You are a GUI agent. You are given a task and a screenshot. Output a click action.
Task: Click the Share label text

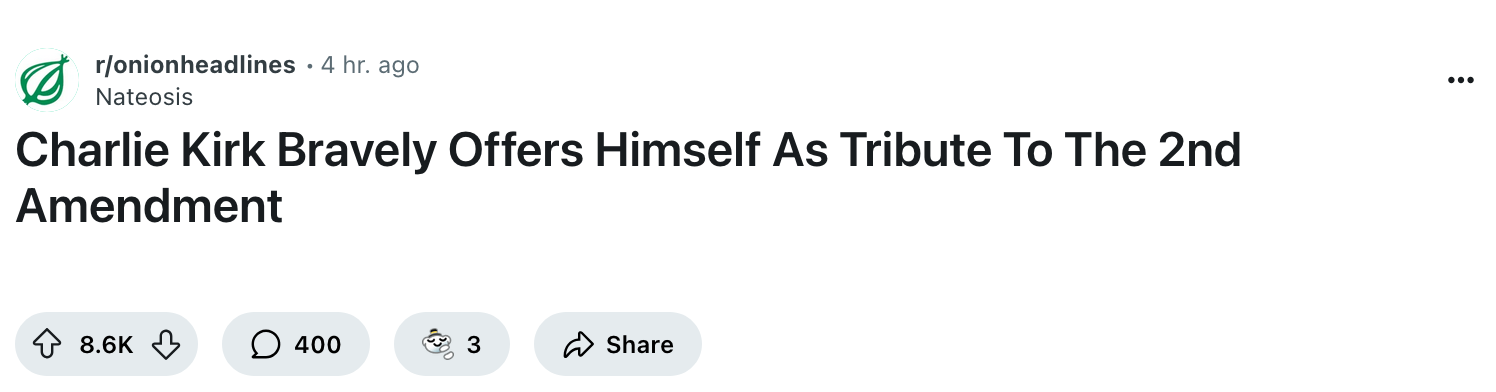coord(640,345)
